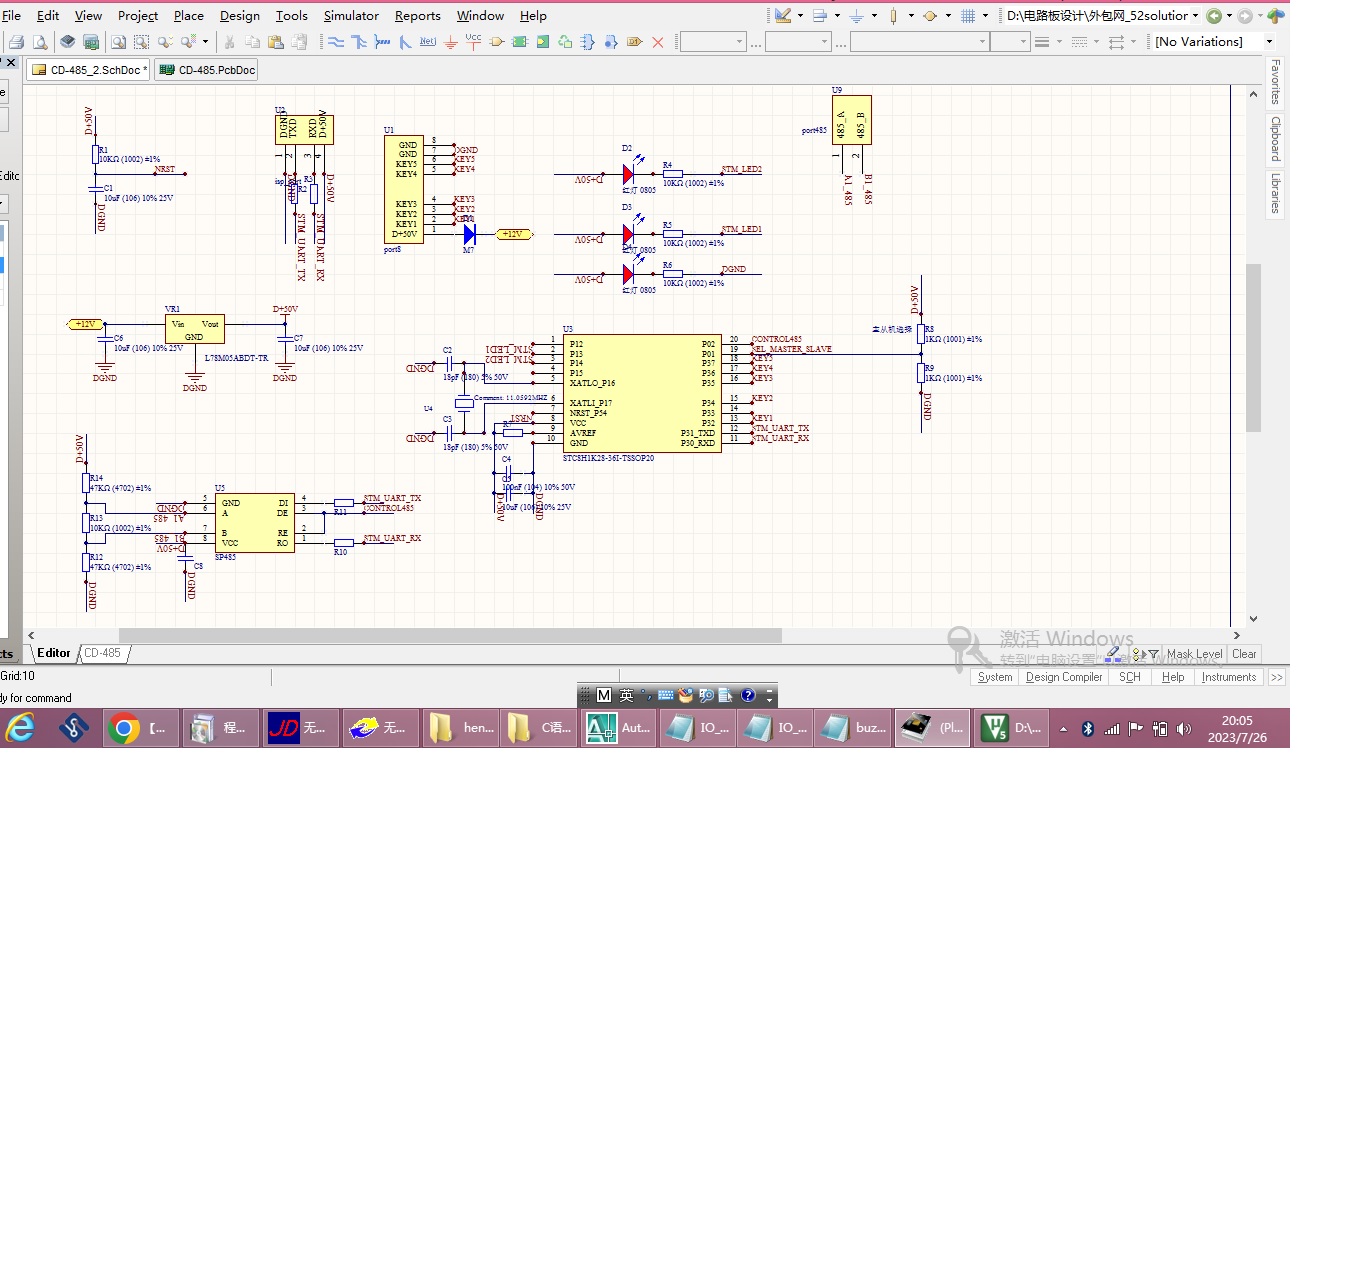The height and width of the screenshot is (1280, 1366).
Task: Open the Libraries side panel tab
Action: 1276,193
